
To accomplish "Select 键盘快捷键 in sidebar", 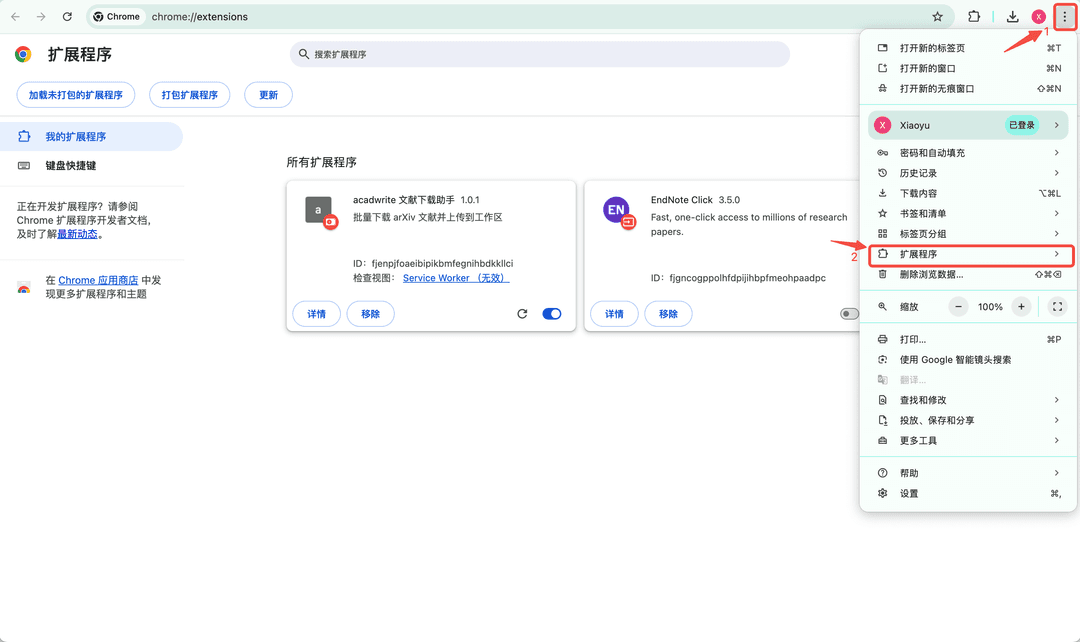I will pyautogui.click(x=91, y=165).
